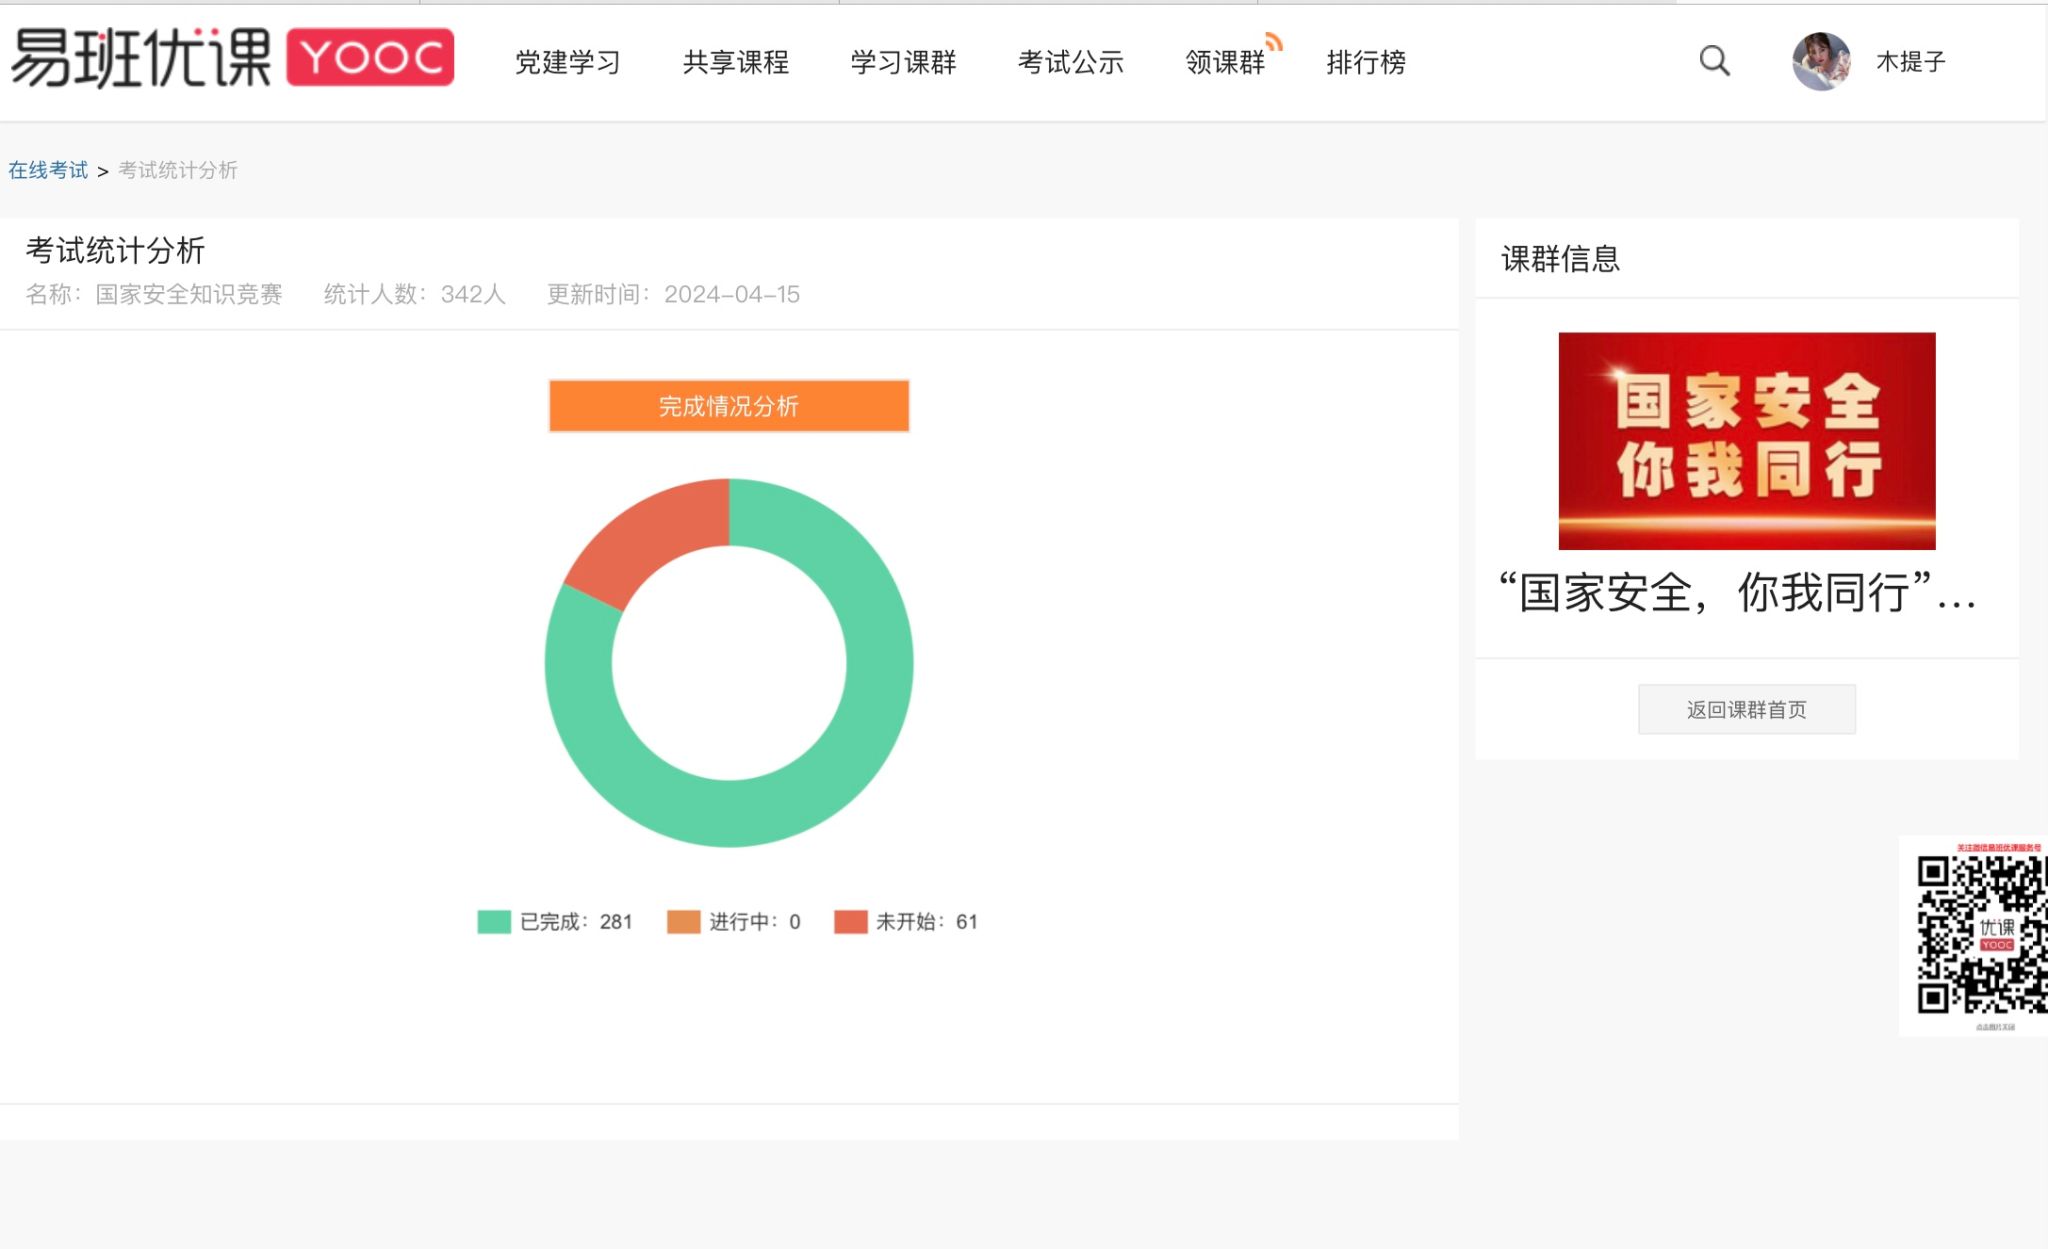Toggle the 进行中 orange legend swatch
The width and height of the screenshot is (2048, 1249).
click(684, 921)
